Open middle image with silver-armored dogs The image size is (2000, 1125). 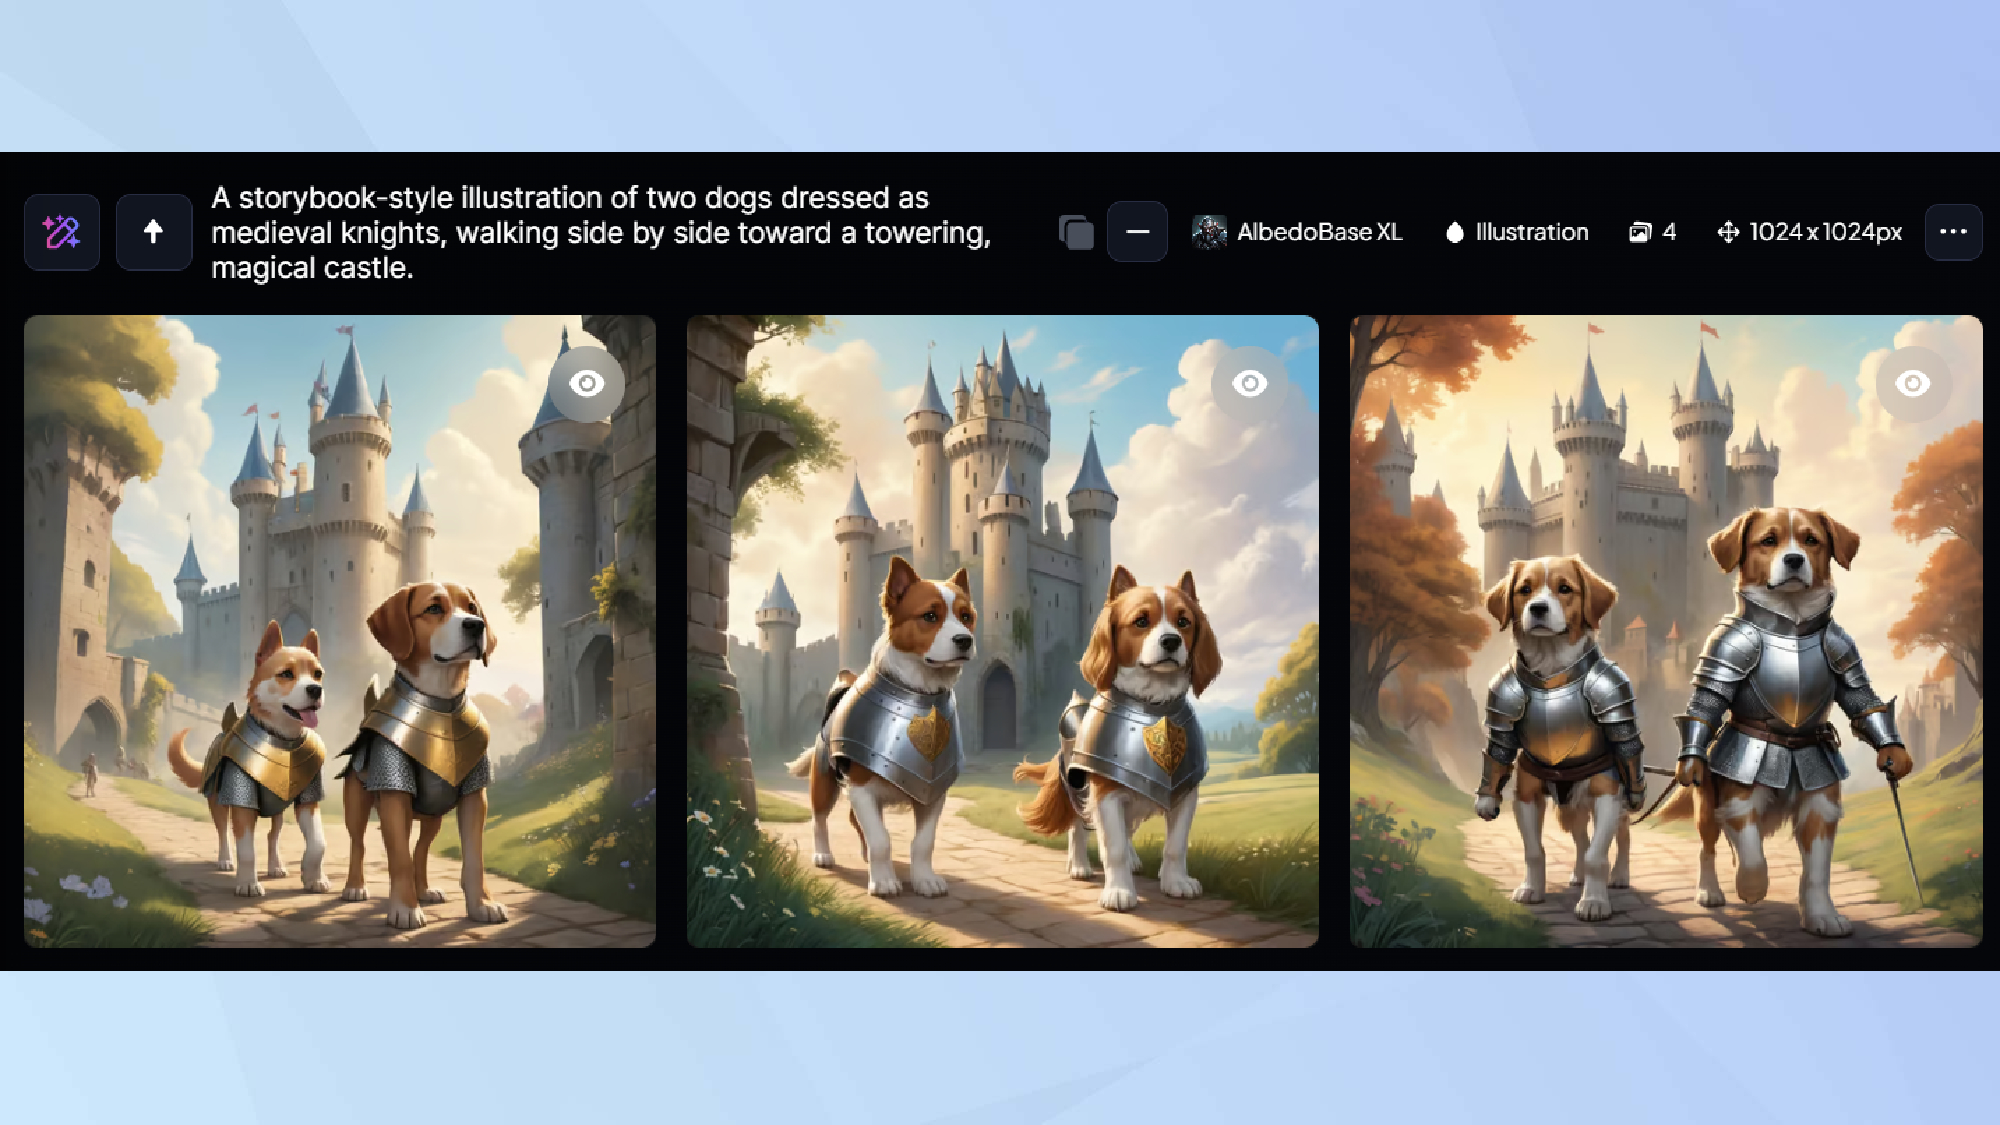point(1002,631)
